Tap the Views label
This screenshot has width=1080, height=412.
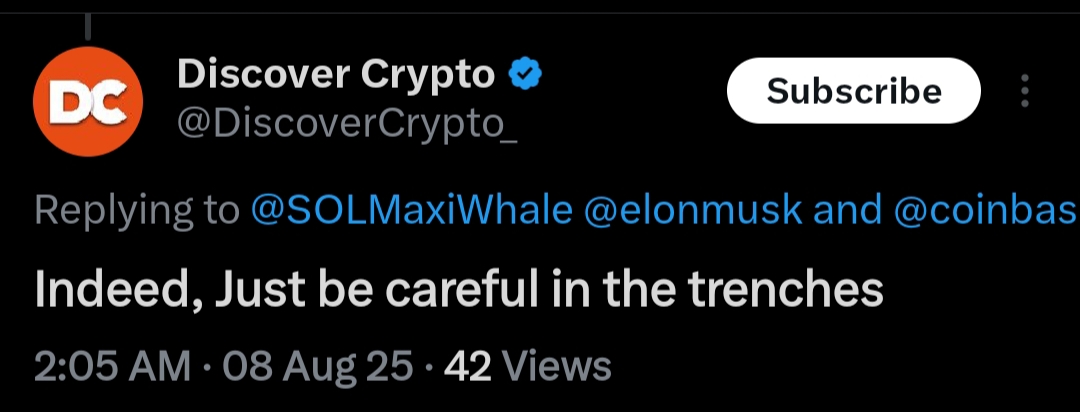555,367
